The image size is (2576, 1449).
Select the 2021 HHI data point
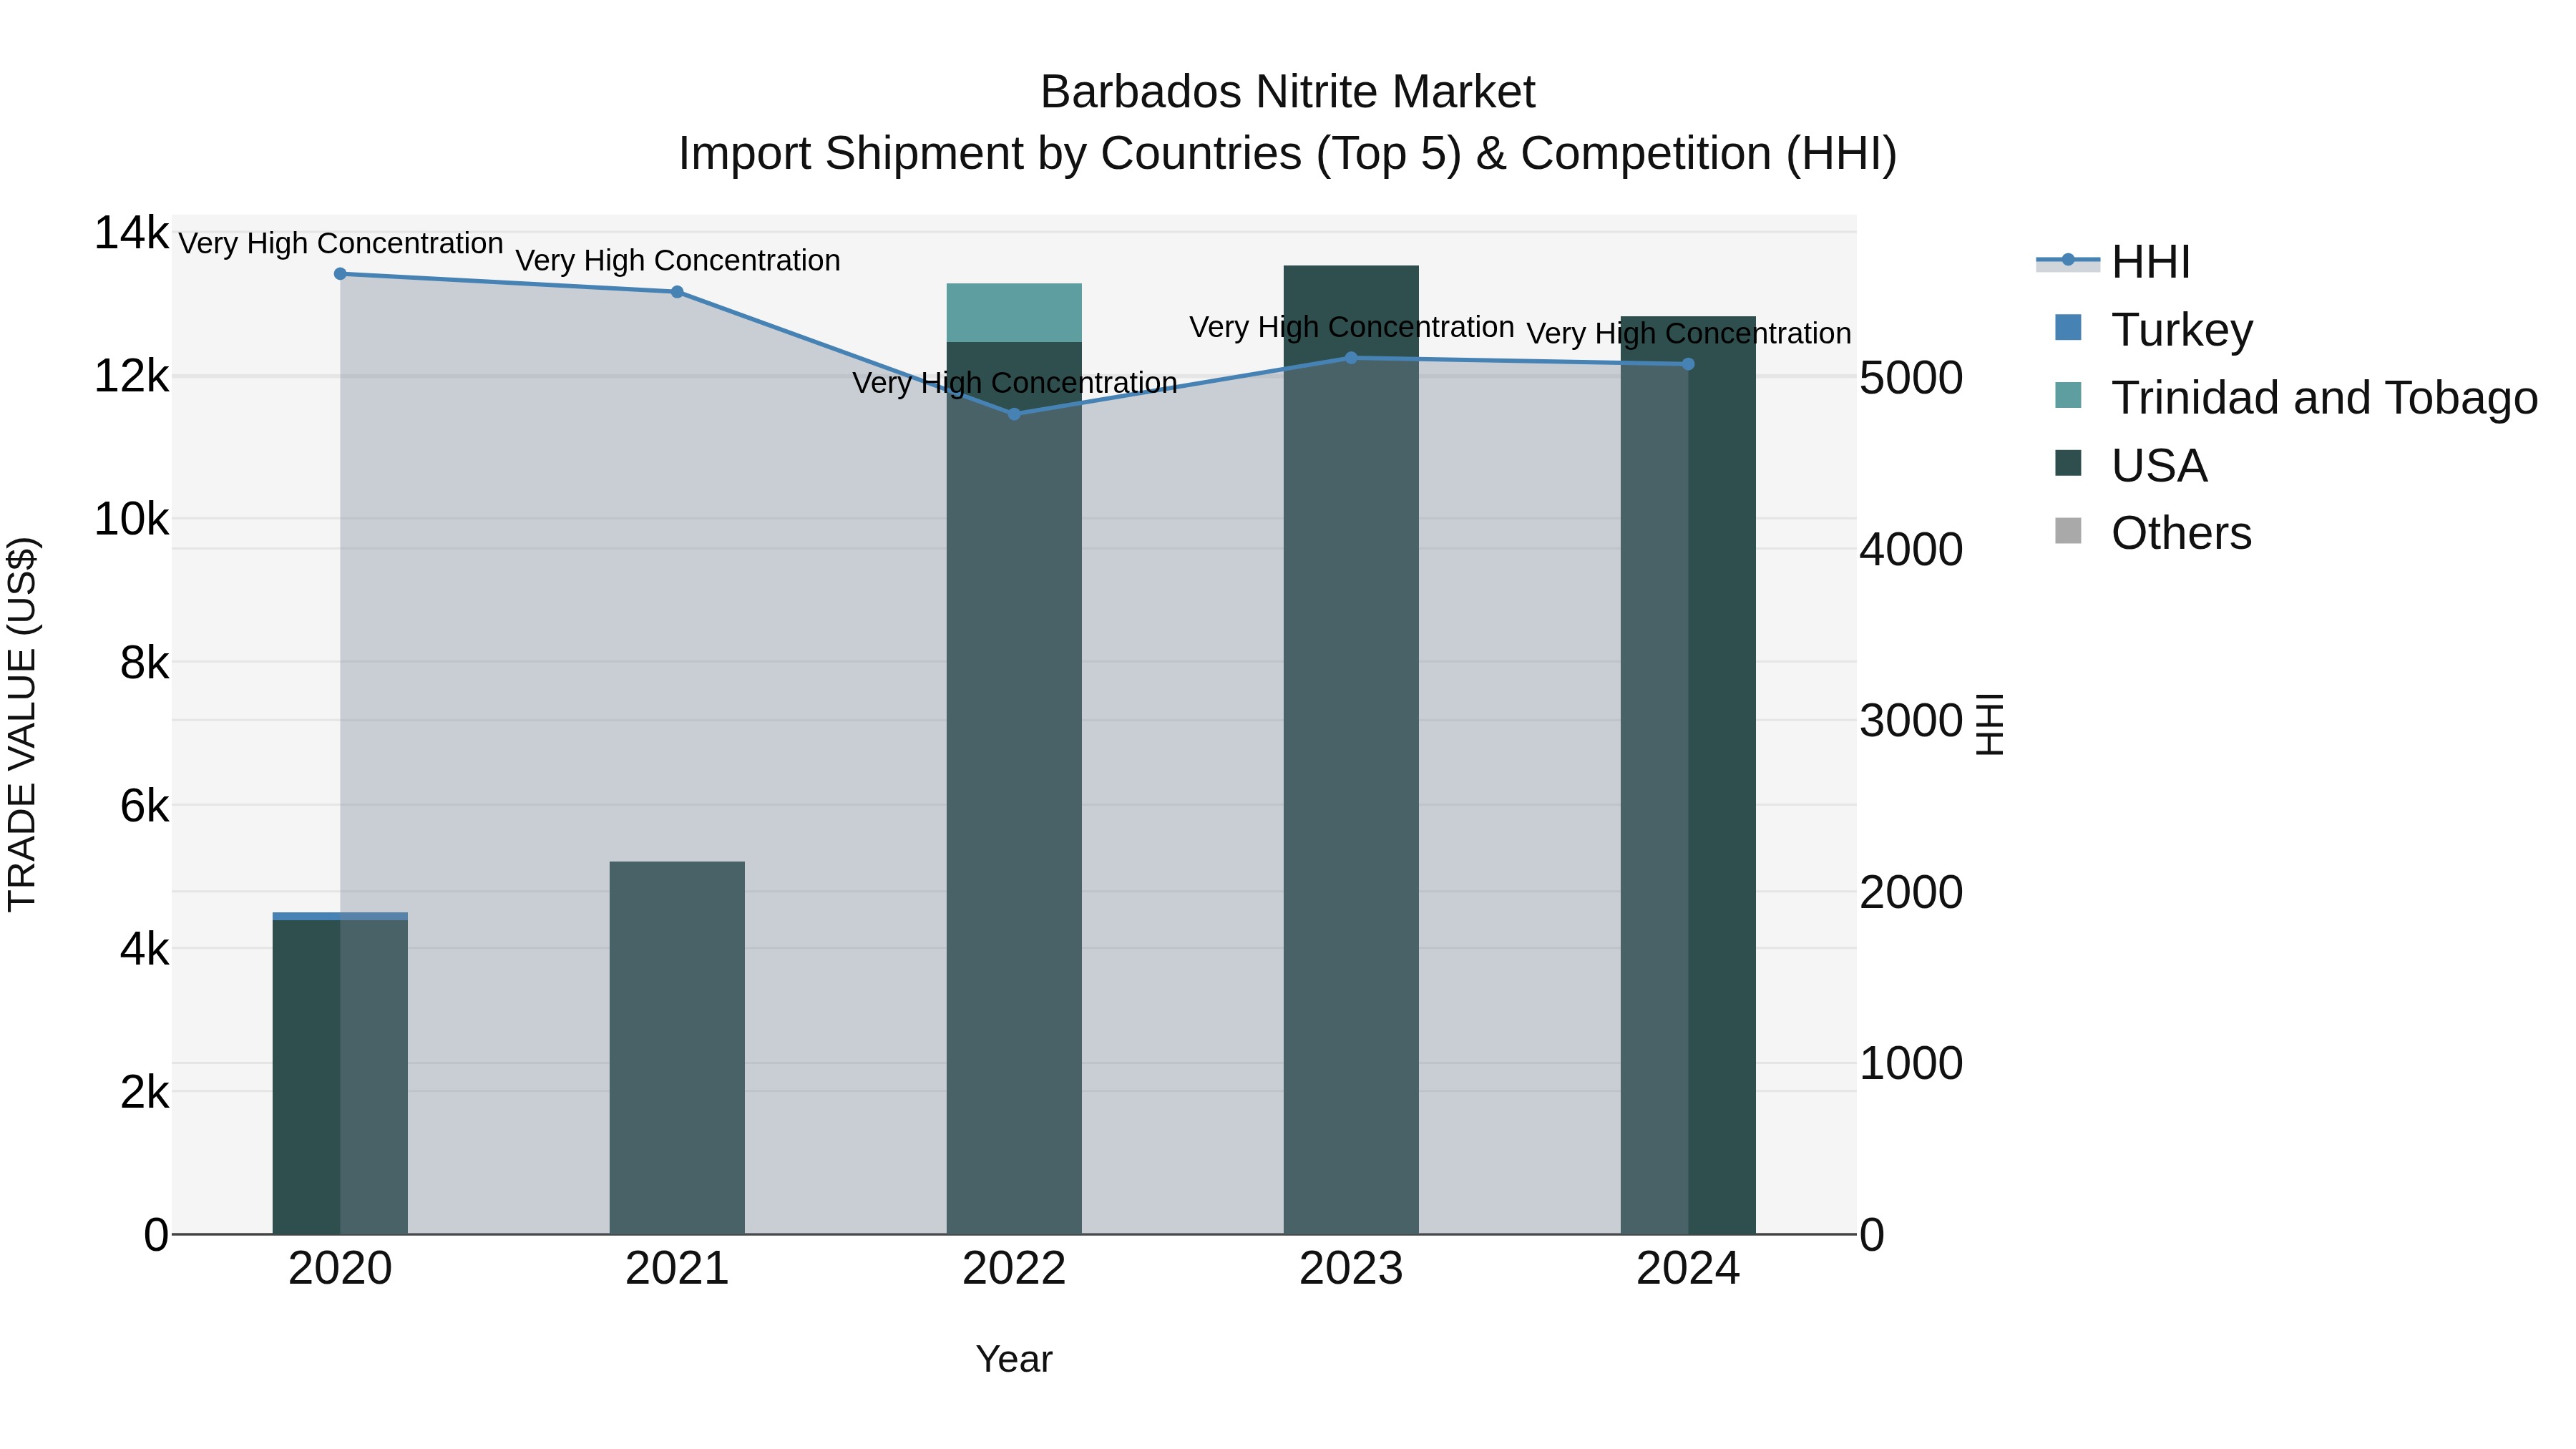677,292
